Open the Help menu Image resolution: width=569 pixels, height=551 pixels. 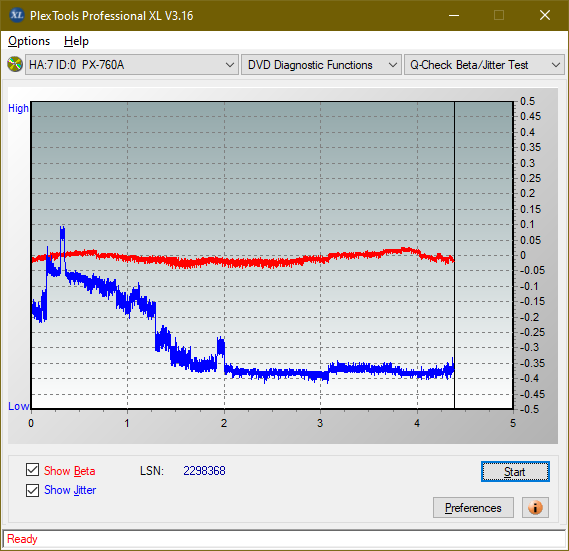tap(76, 41)
